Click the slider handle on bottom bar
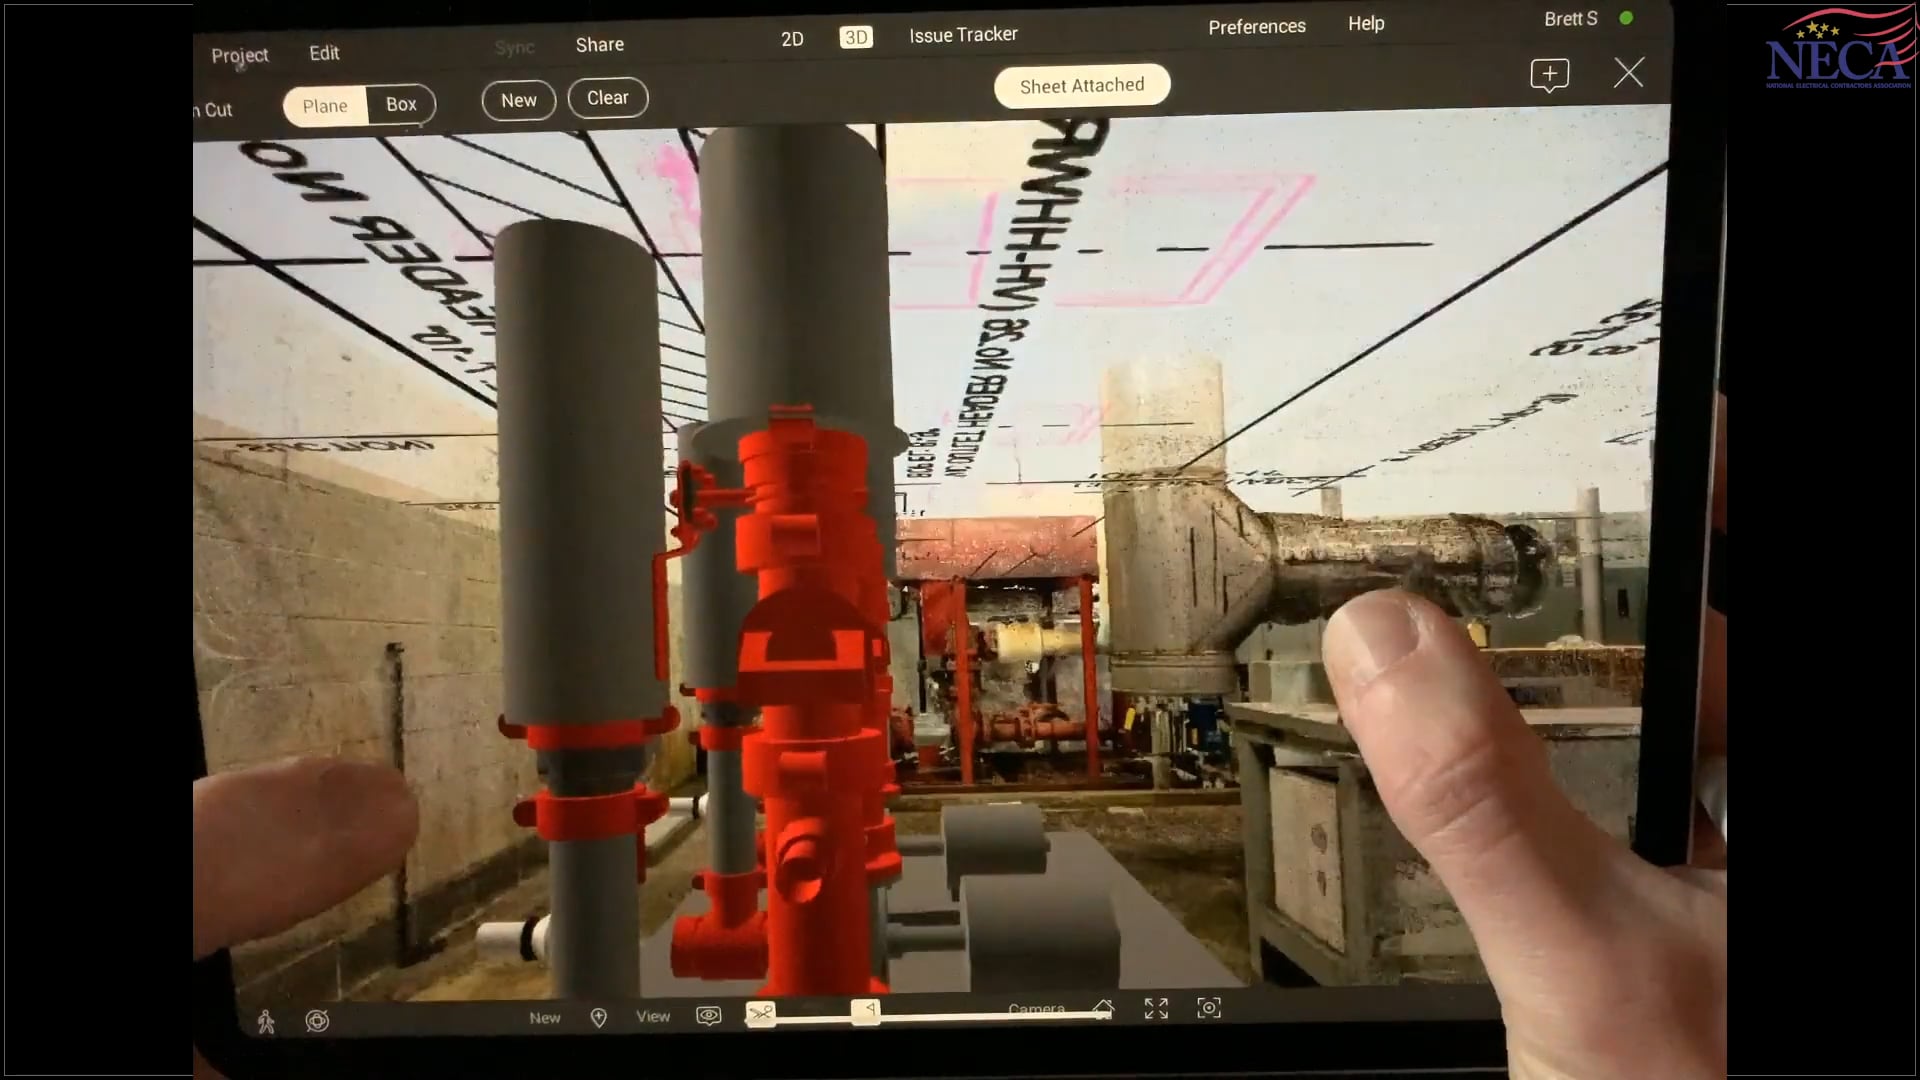This screenshot has width=1920, height=1080. (x=866, y=1011)
